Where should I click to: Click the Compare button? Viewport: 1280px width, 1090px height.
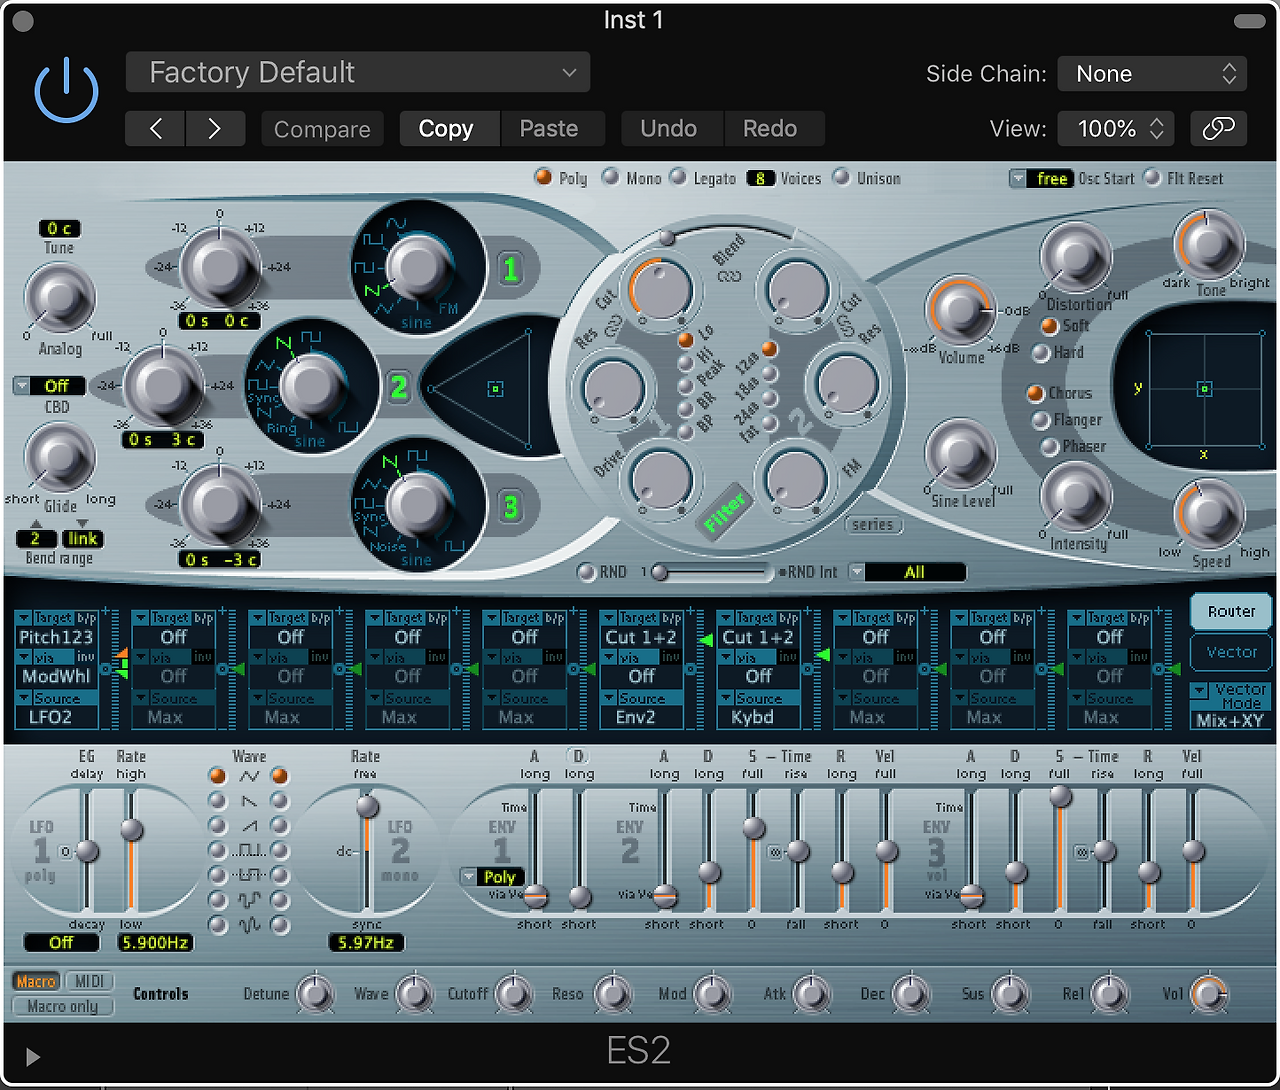pos(322,129)
